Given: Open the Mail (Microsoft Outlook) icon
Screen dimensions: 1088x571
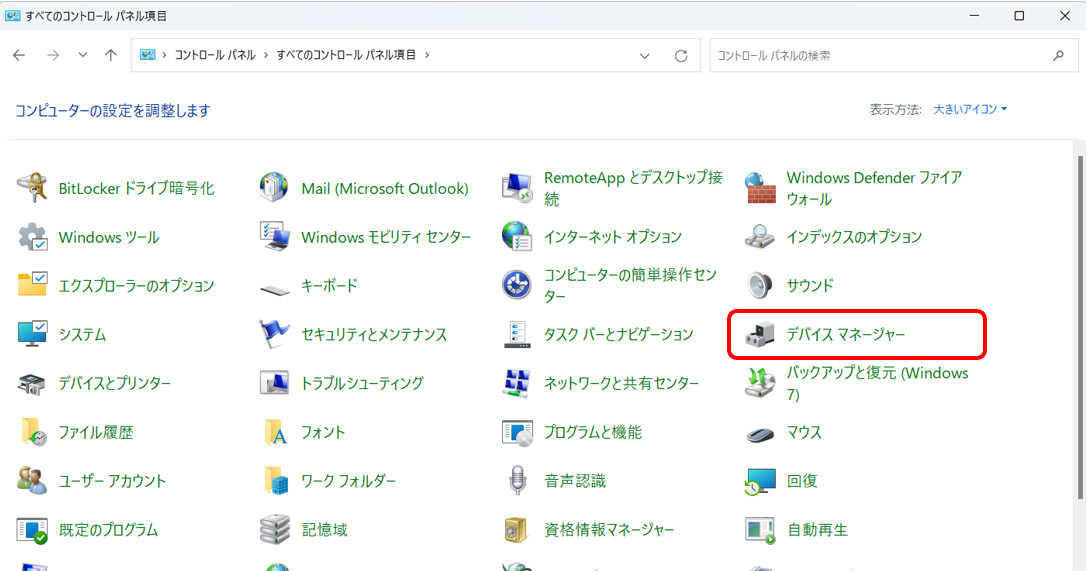Looking at the screenshot, I should [x=274, y=188].
